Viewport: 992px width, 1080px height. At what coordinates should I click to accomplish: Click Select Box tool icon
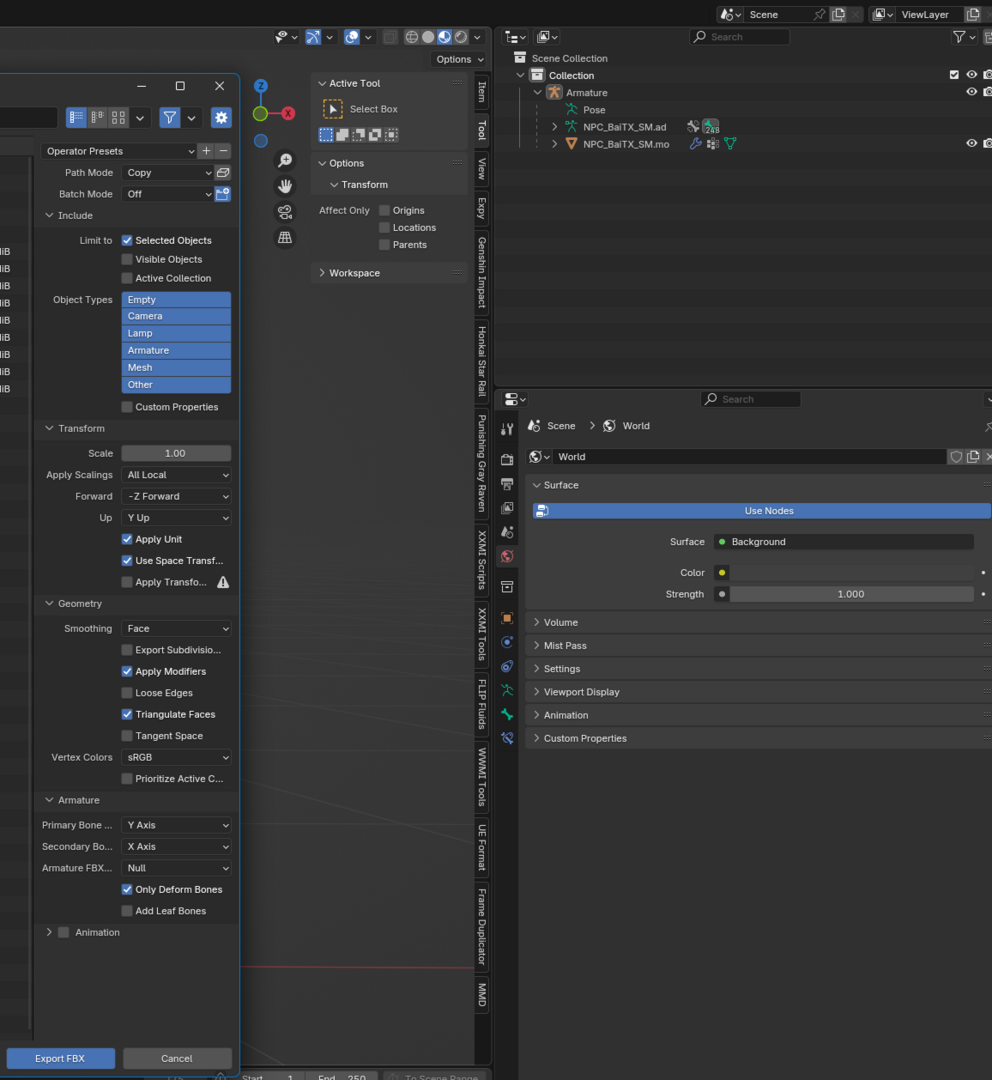pyautogui.click(x=333, y=109)
